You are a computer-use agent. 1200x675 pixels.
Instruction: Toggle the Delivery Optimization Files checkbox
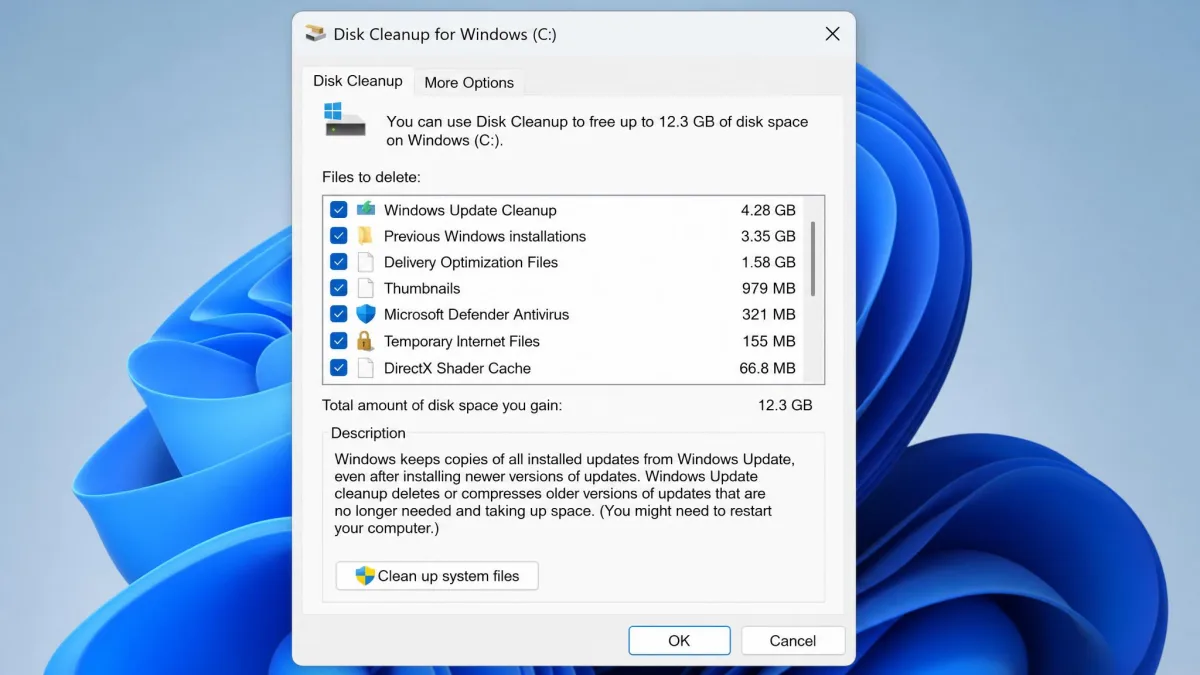339,262
